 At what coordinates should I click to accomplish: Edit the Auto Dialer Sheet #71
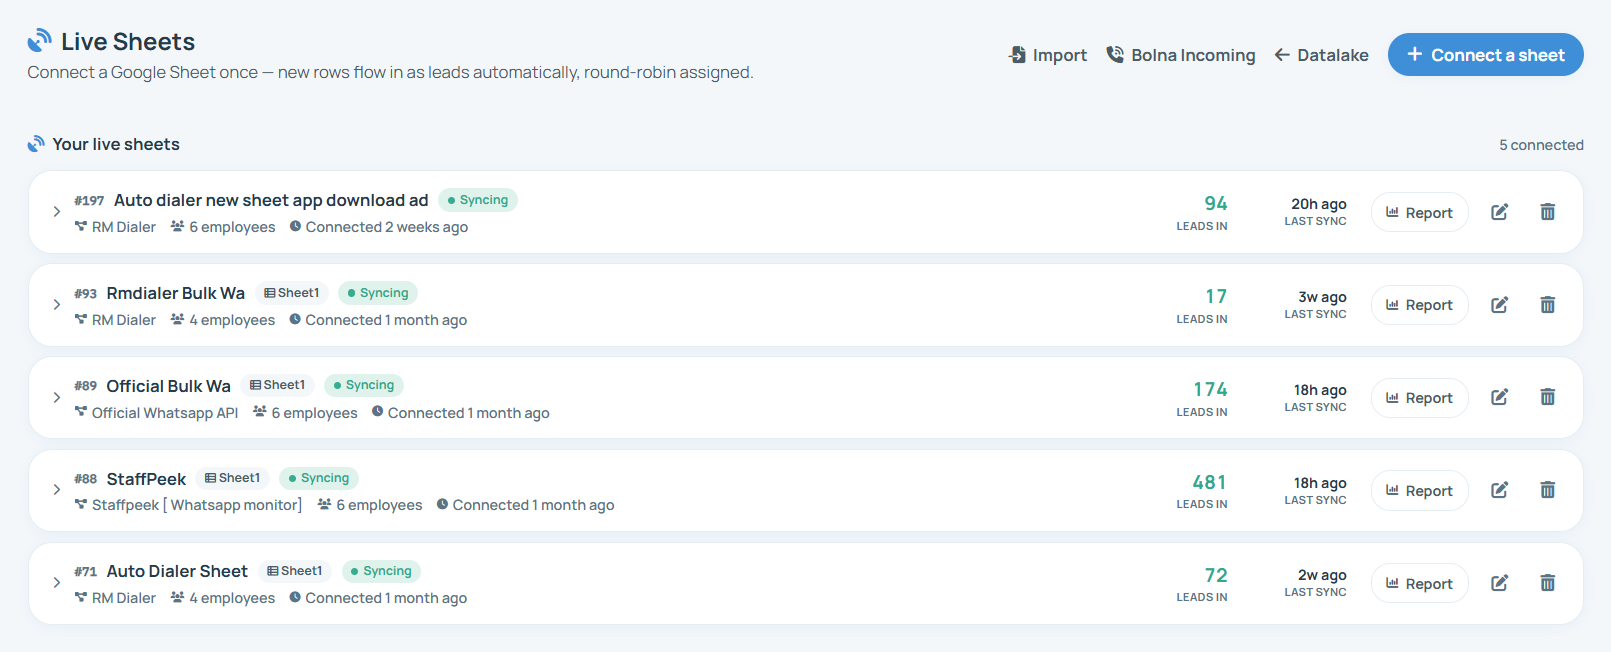(1499, 583)
